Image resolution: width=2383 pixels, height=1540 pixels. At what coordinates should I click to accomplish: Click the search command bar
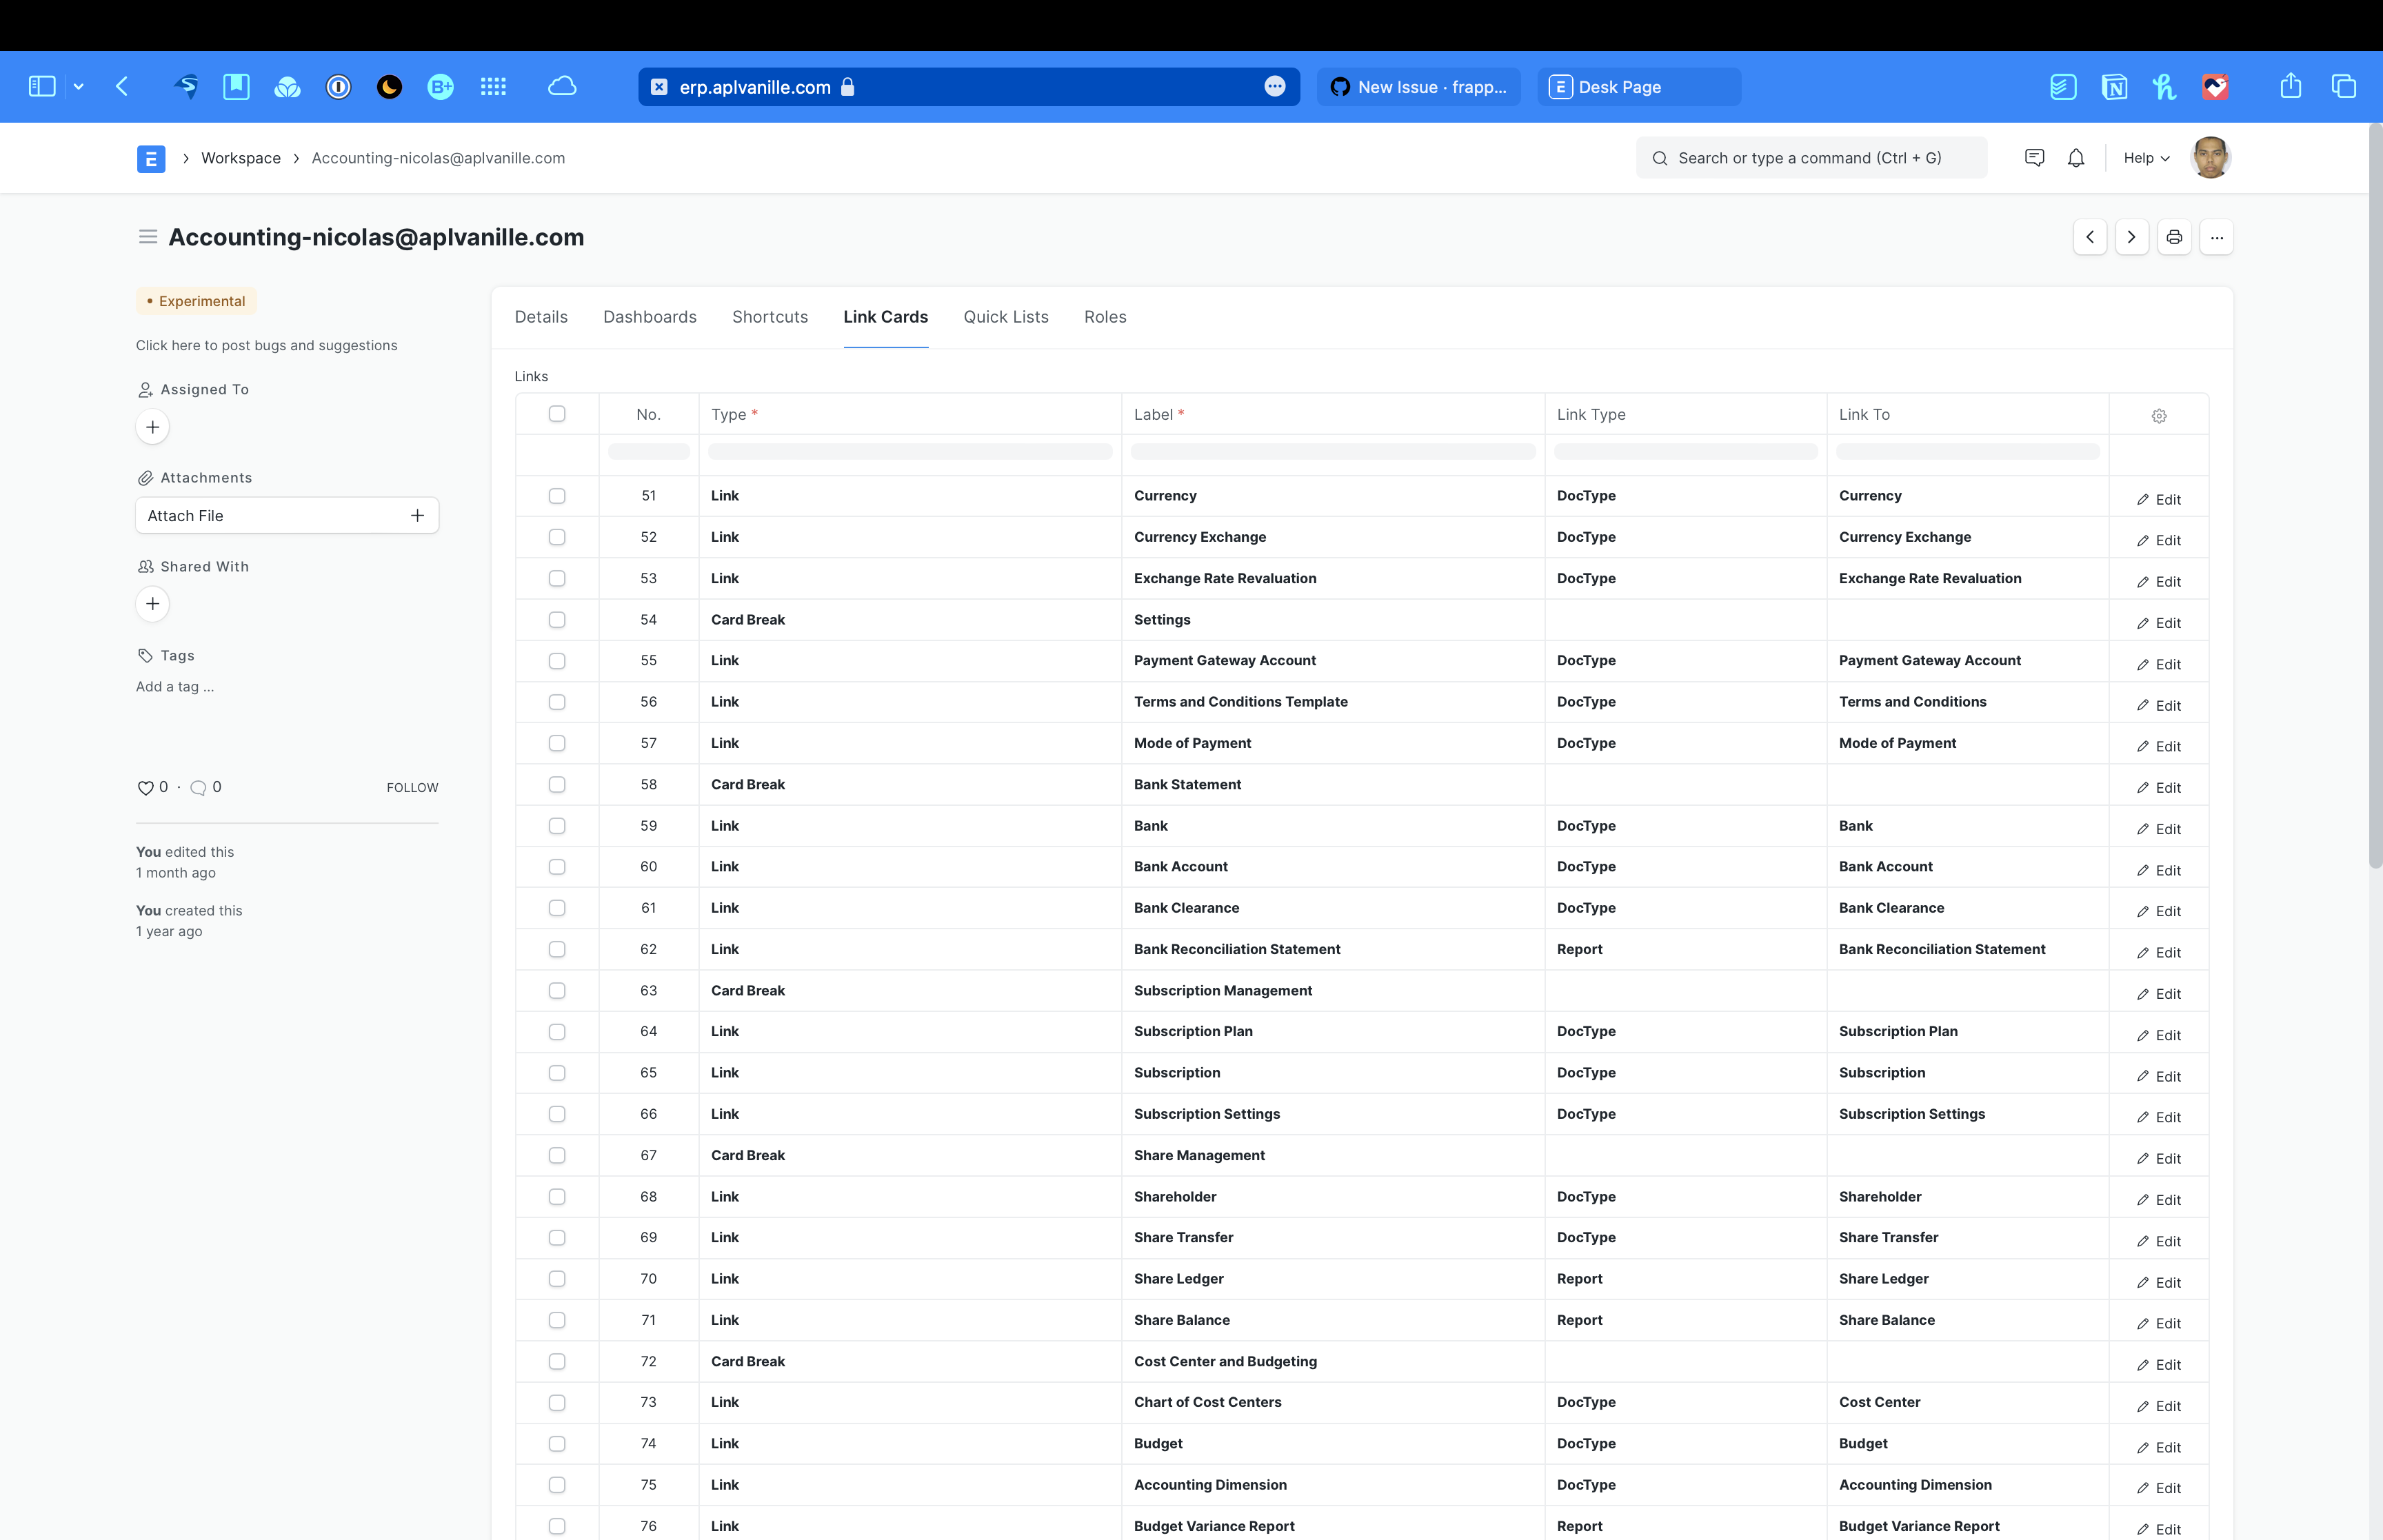1810,157
